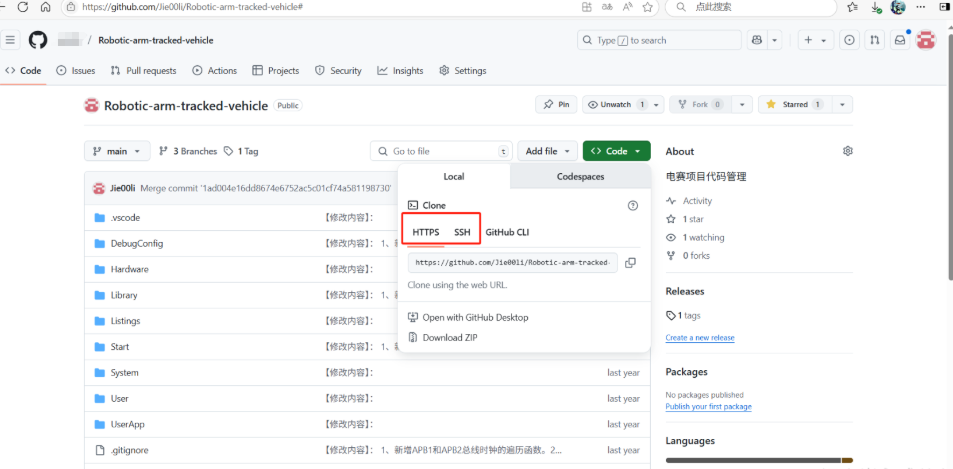Open the UserApp folder
This screenshot has width=953, height=469.
(x=128, y=424)
